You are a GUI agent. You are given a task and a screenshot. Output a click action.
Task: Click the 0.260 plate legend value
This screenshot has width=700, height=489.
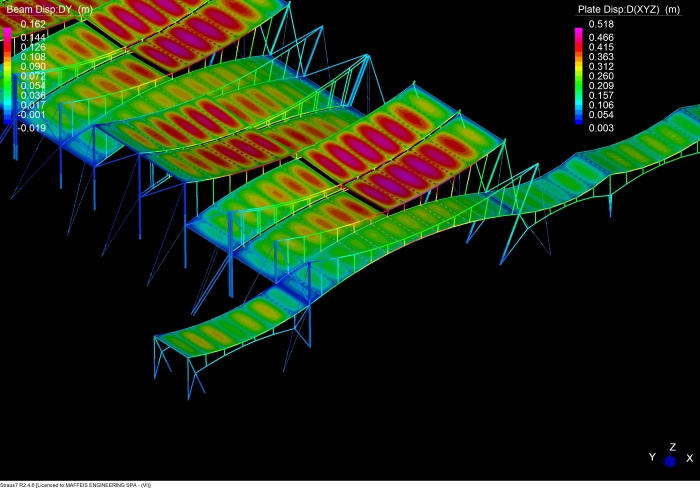point(601,76)
